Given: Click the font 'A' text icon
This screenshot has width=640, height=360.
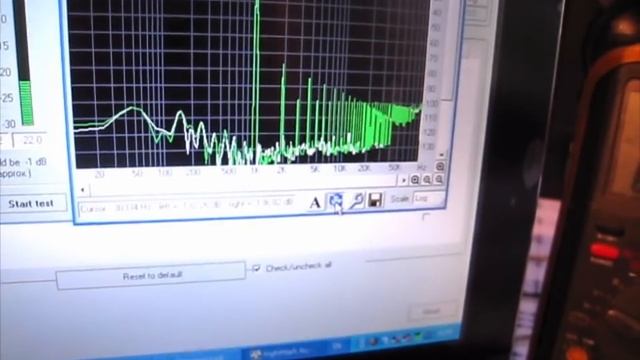Looking at the screenshot, I should (315, 202).
